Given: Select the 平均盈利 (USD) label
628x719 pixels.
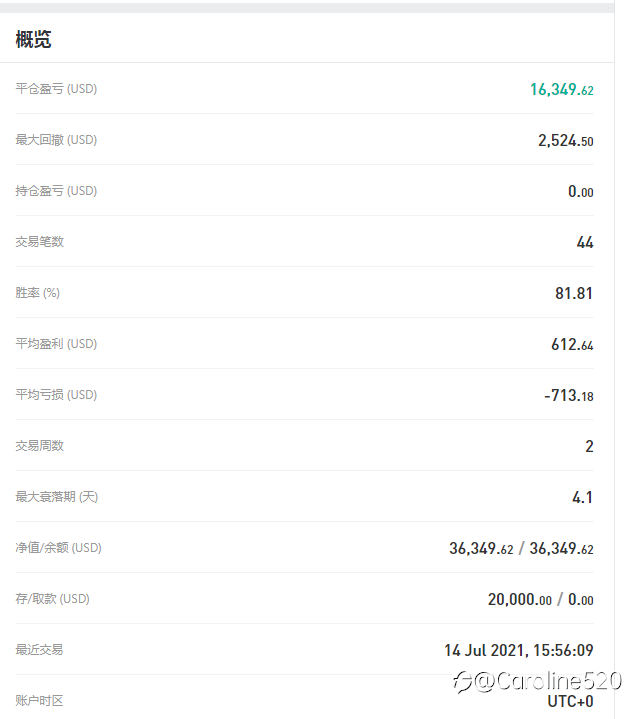Looking at the screenshot, I should pos(56,343).
